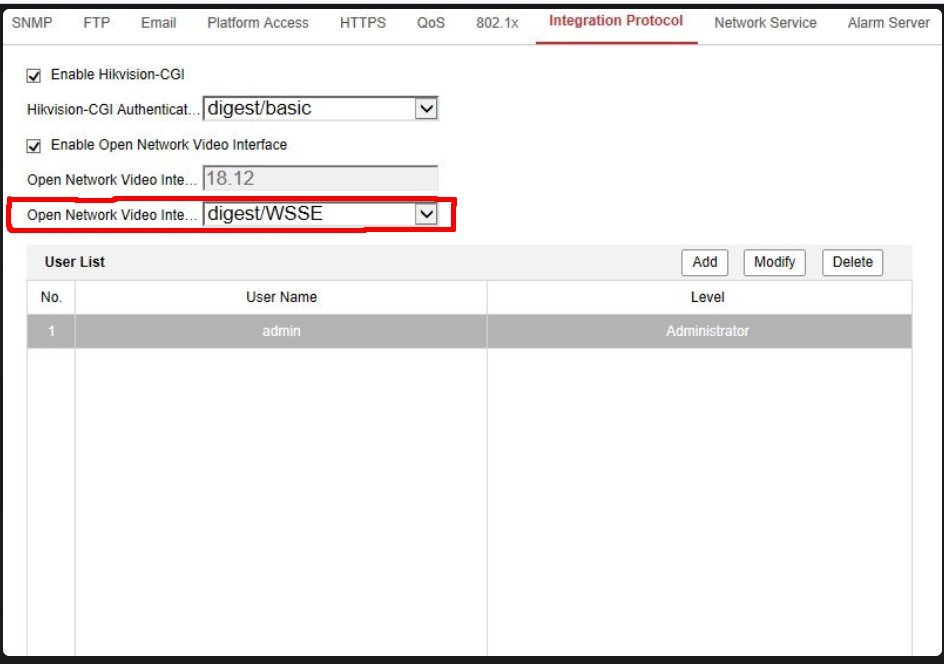Click the Add user button

705,262
